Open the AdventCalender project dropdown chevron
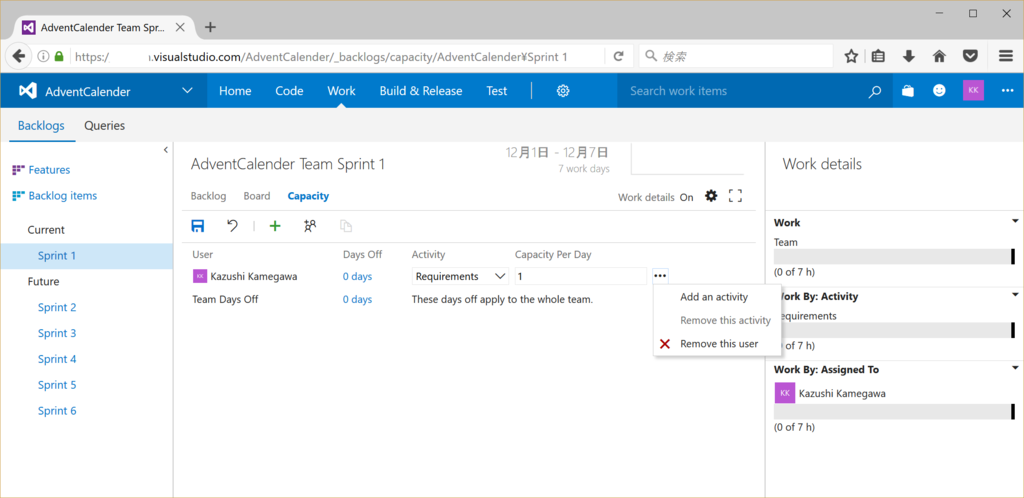This screenshot has width=1024, height=498. coord(187,91)
